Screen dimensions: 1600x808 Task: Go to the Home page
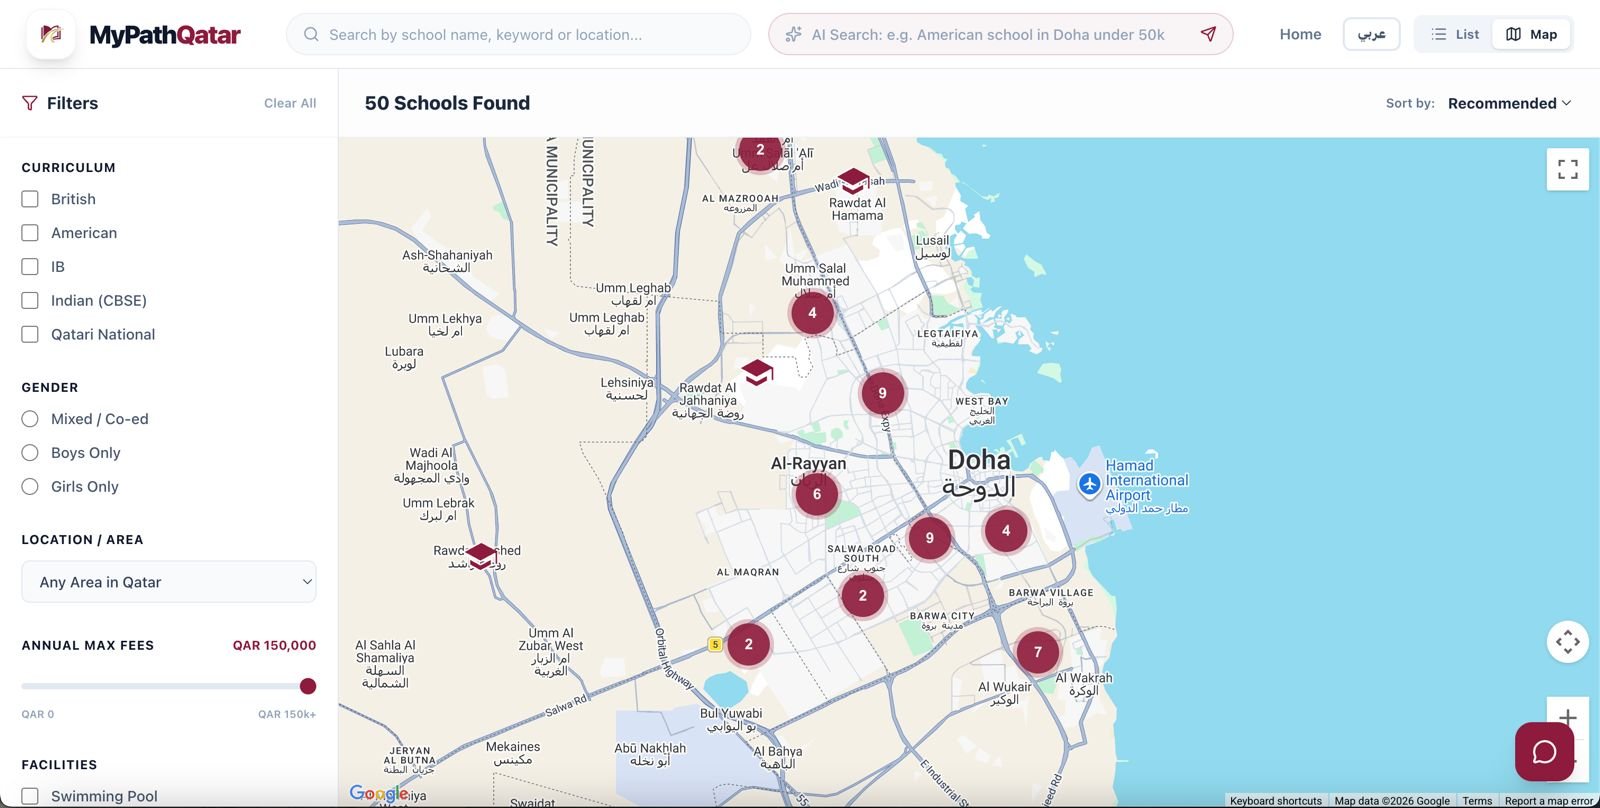click(x=1300, y=34)
